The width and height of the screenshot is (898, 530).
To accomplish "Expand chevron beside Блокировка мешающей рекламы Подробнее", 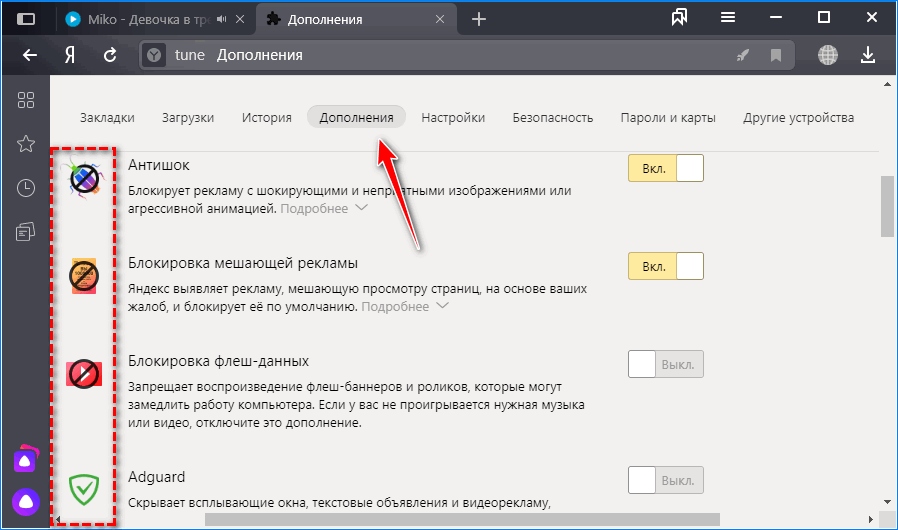I will 442,305.
